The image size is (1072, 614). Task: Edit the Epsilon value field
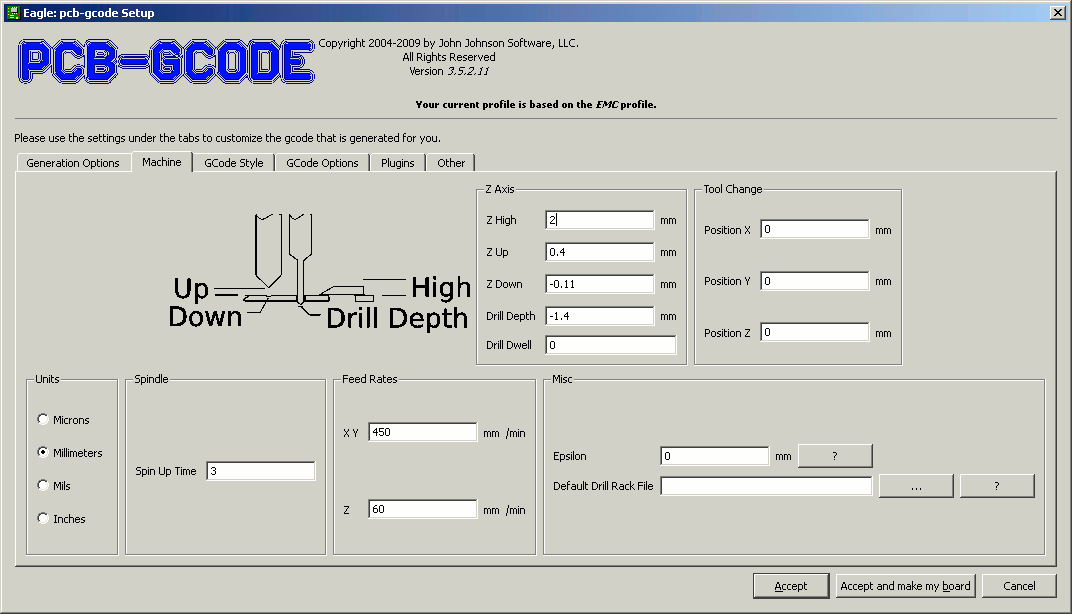pos(714,456)
